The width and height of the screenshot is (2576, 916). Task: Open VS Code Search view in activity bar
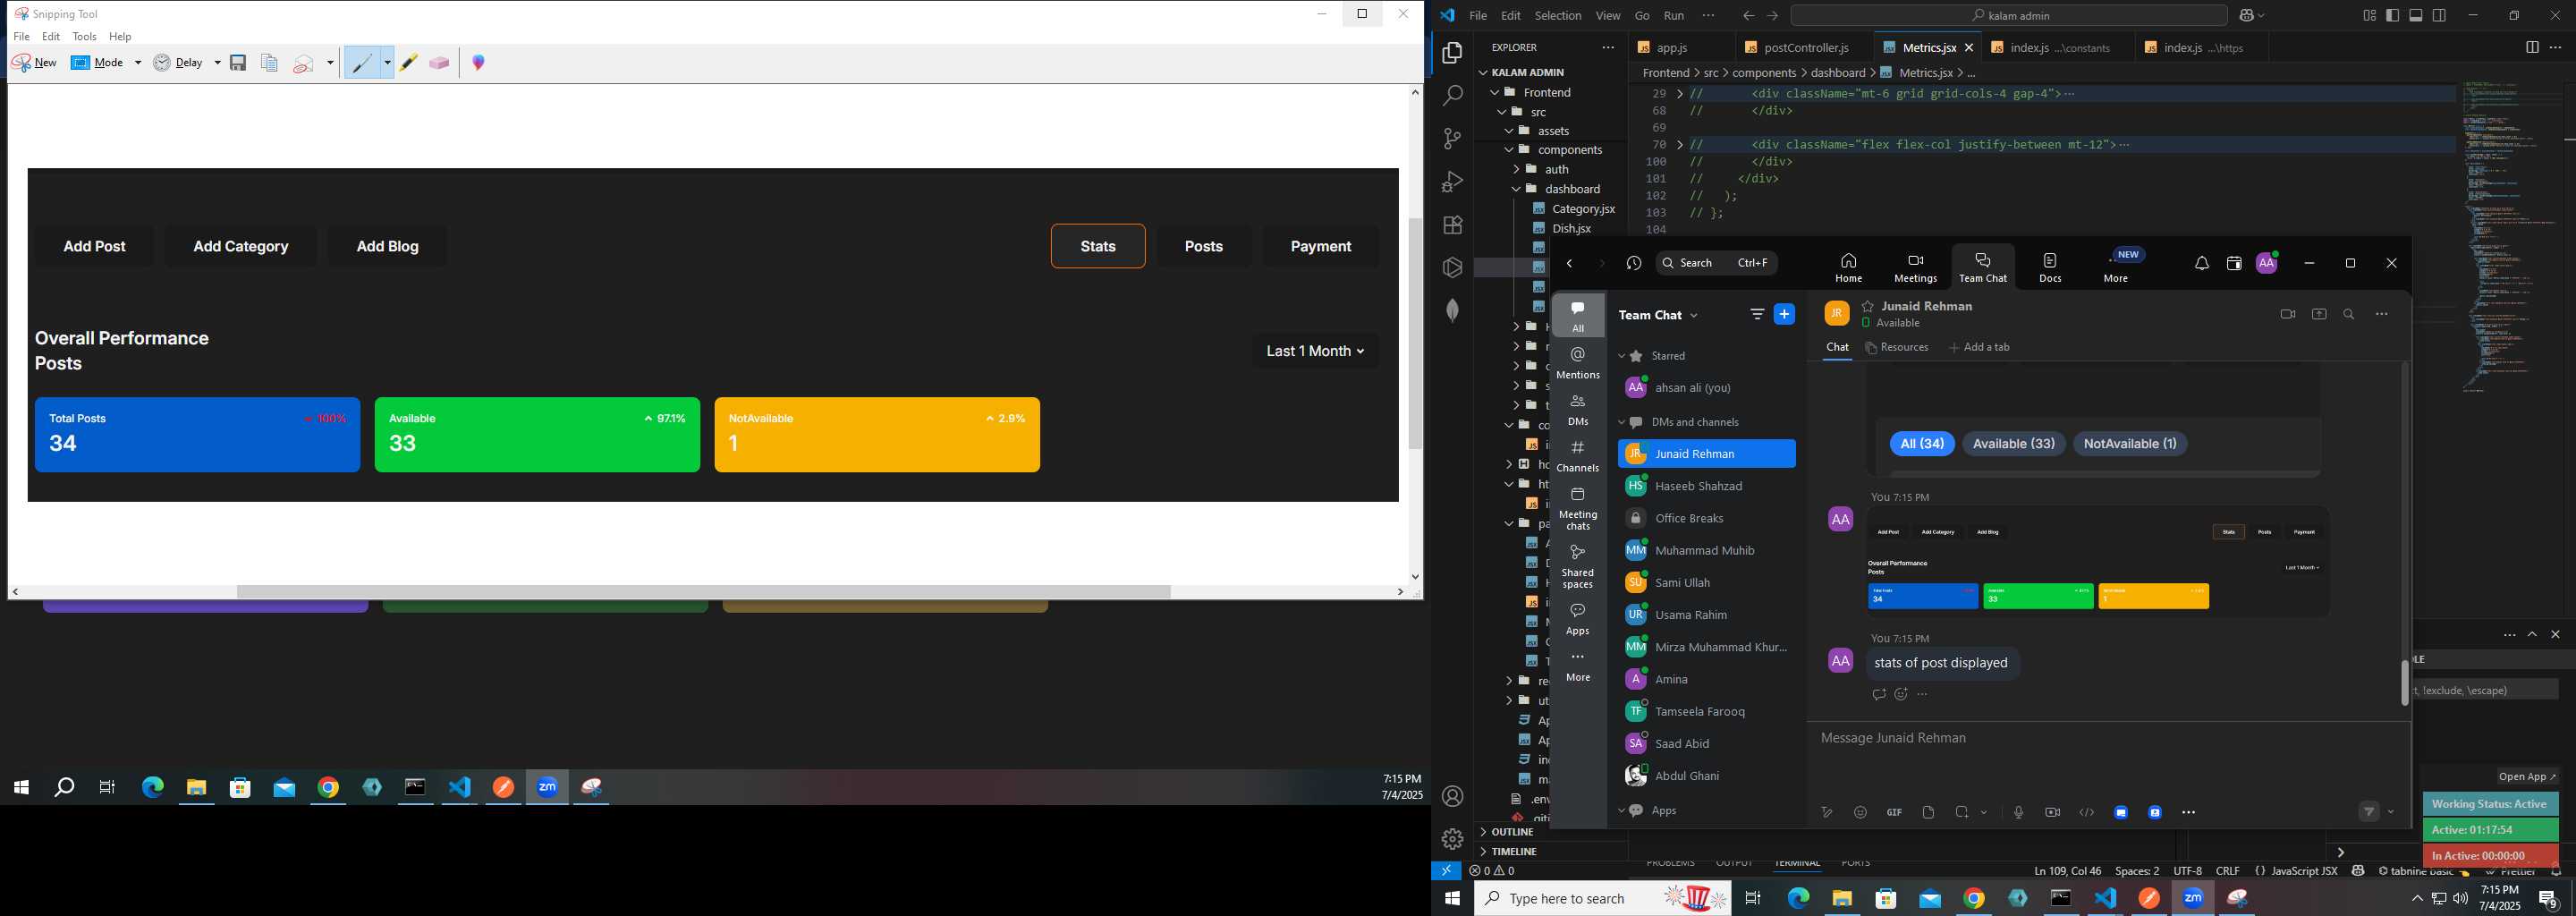pos(1452,96)
